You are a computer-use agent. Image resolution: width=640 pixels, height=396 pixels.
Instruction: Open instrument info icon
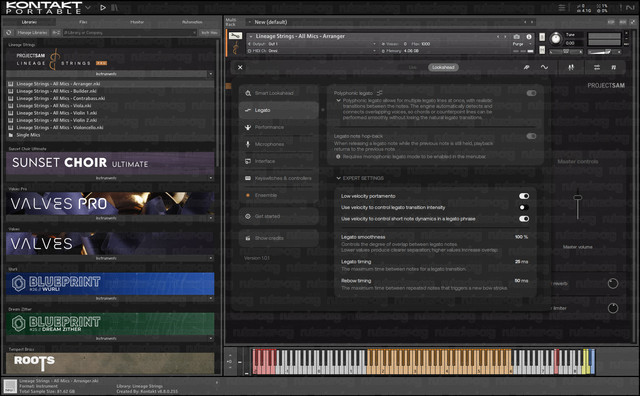pyautogui.click(x=529, y=37)
